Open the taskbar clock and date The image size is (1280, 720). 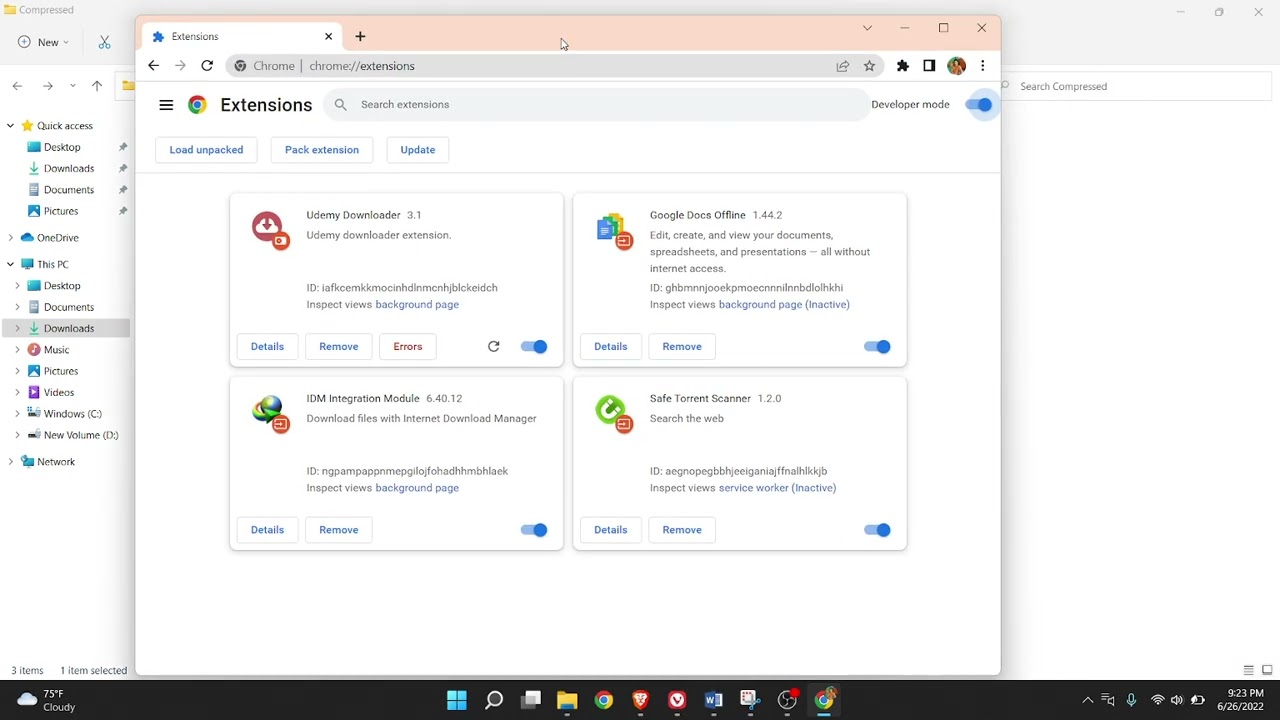(x=1240, y=700)
